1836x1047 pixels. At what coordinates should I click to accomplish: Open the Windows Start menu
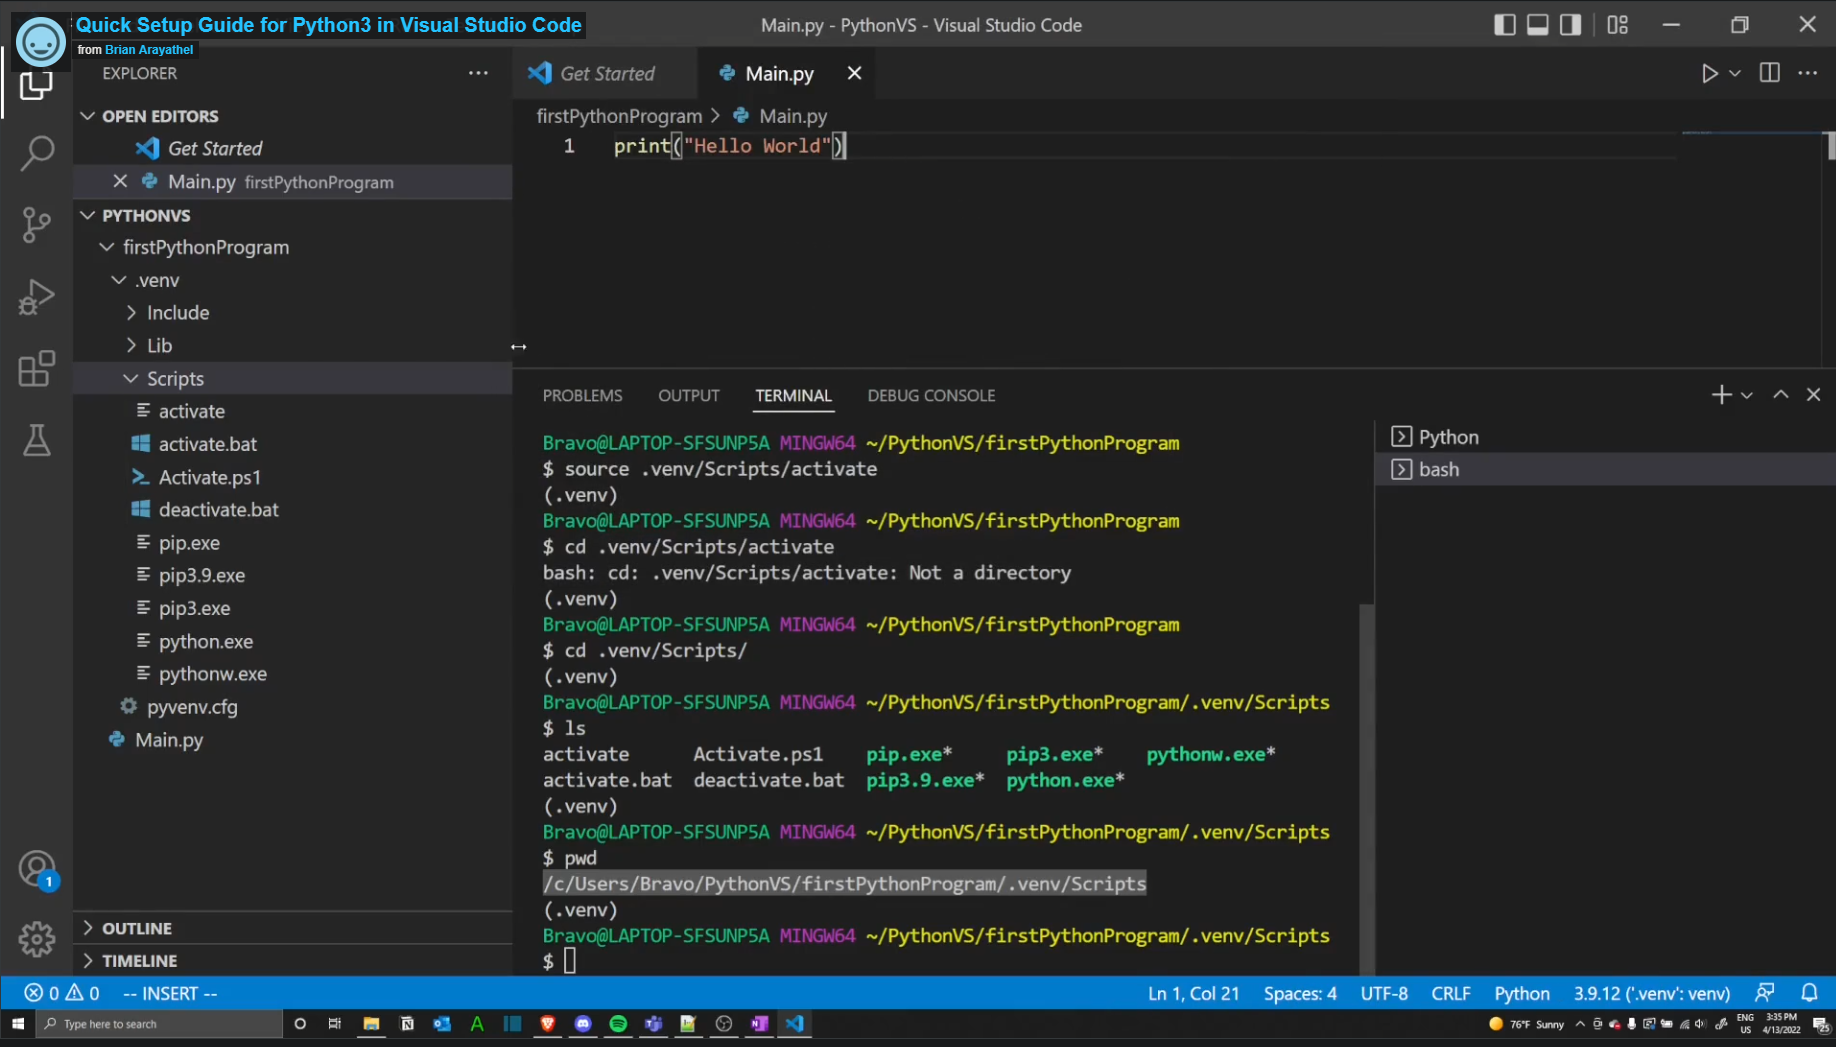tap(17, 1024)
